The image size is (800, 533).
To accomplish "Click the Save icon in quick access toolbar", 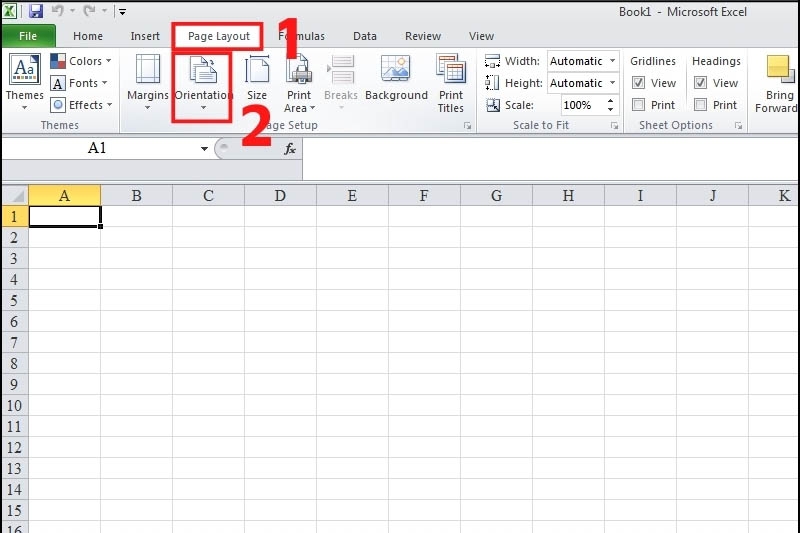I will click(35, 11).
